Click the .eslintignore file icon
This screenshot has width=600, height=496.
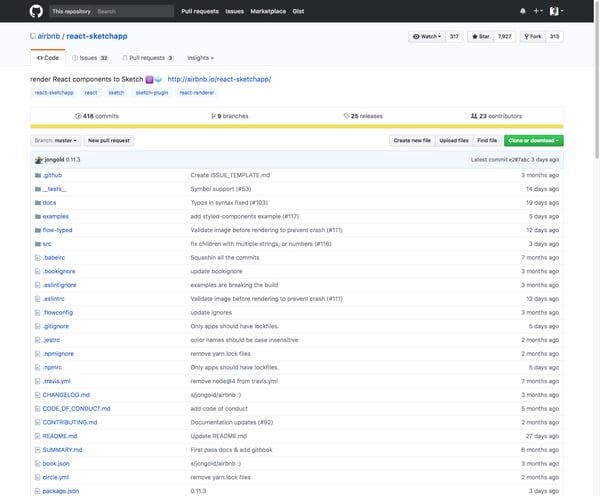coord(38,285)
